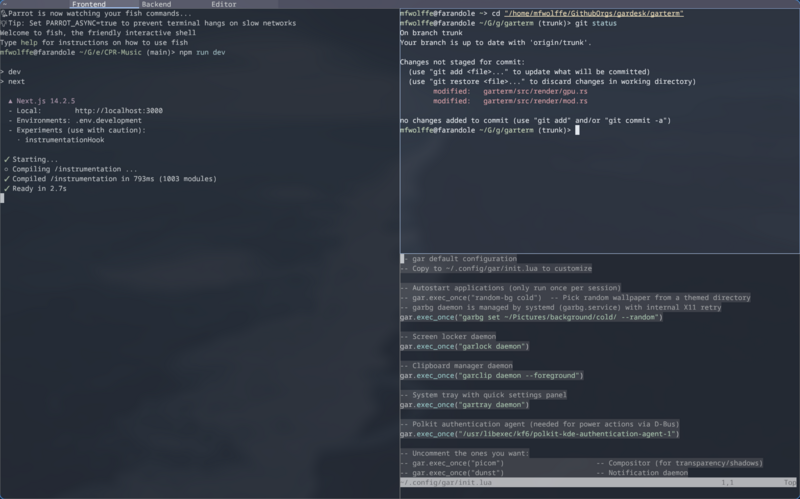Click the 'Autostart applications' comment line

point(511,288)
